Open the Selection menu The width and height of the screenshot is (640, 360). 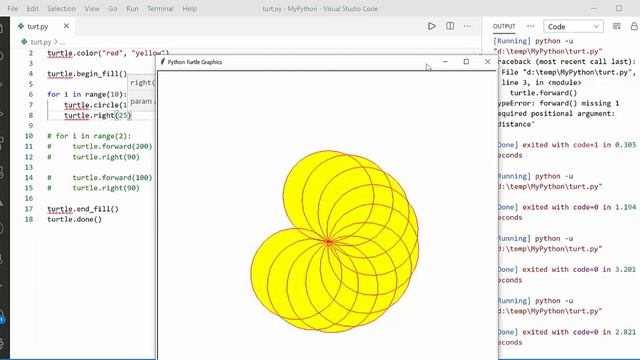pos(61,9)
